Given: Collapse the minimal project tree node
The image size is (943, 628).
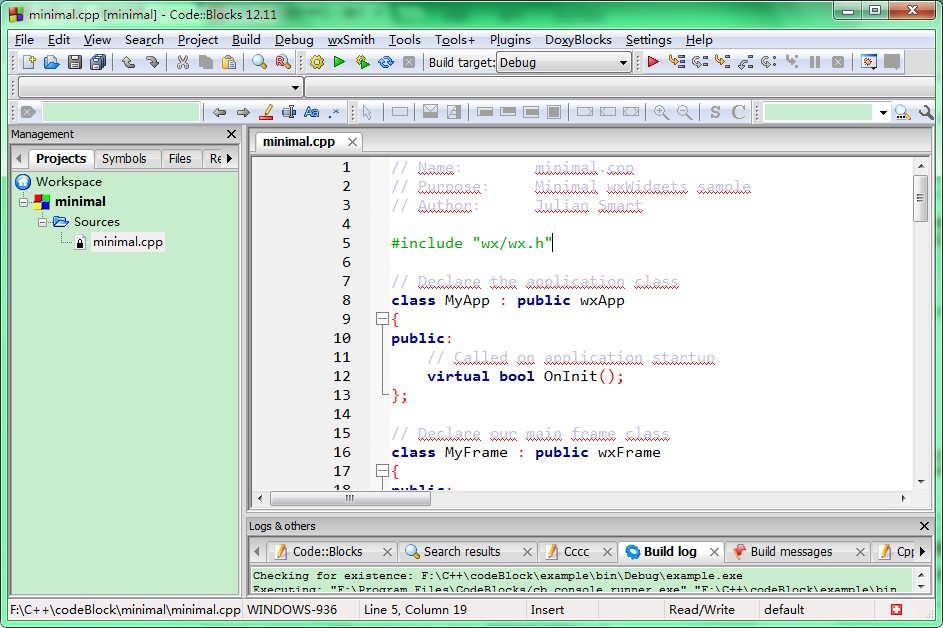Looking at the screenshot, I should (23, 202).
